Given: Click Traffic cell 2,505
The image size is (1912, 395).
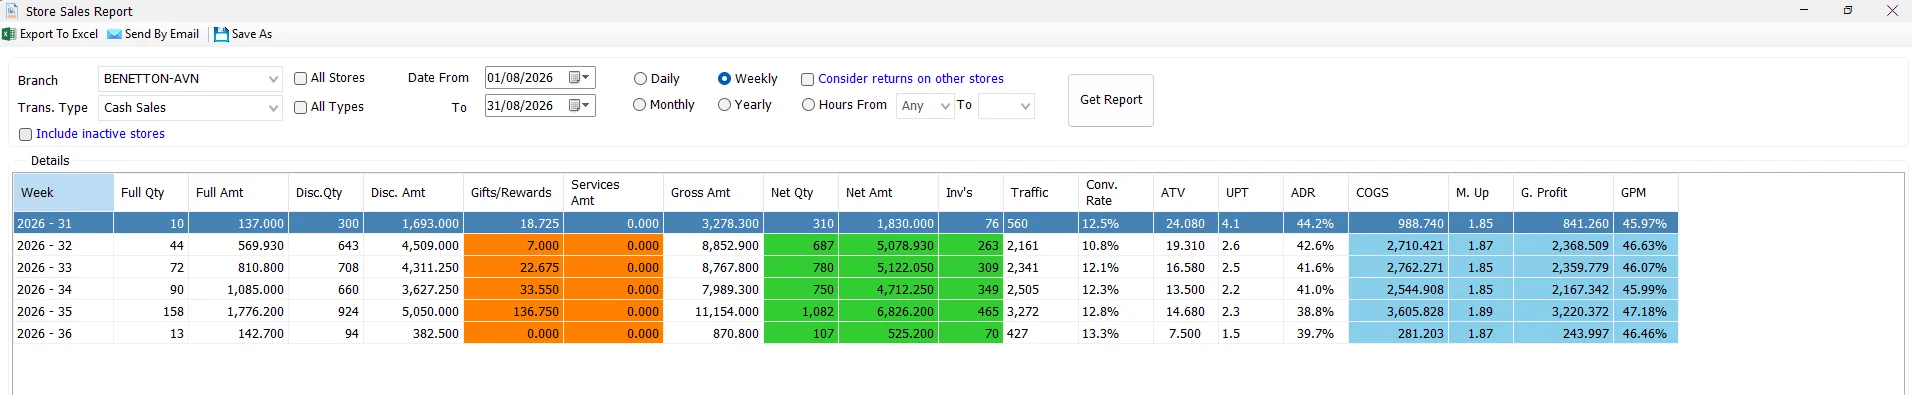Looking at the screenshot, I should tap(1041, 290).
